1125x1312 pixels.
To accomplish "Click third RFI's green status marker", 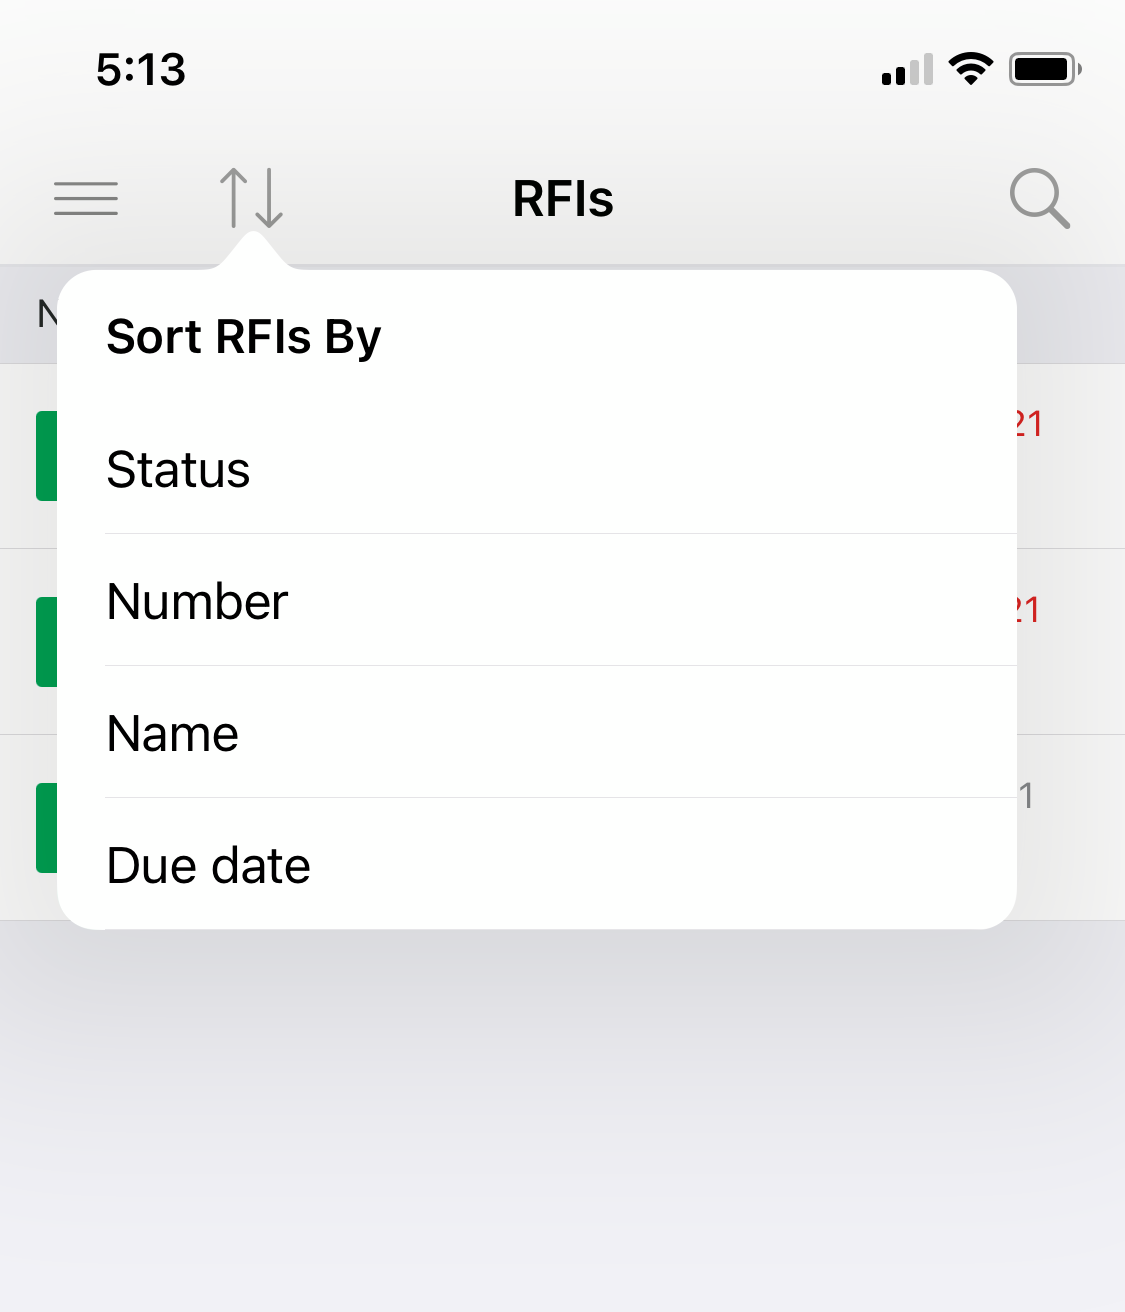I will (x=46, y=828).
